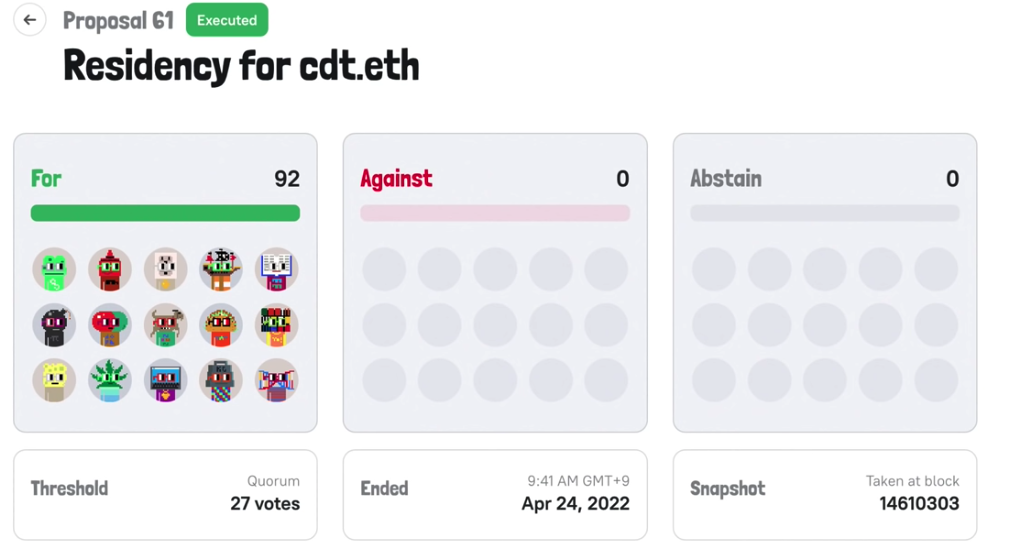Click the green For vote progress bar
This screenshot has width=1010, height=550.
(x=165, y=213)
